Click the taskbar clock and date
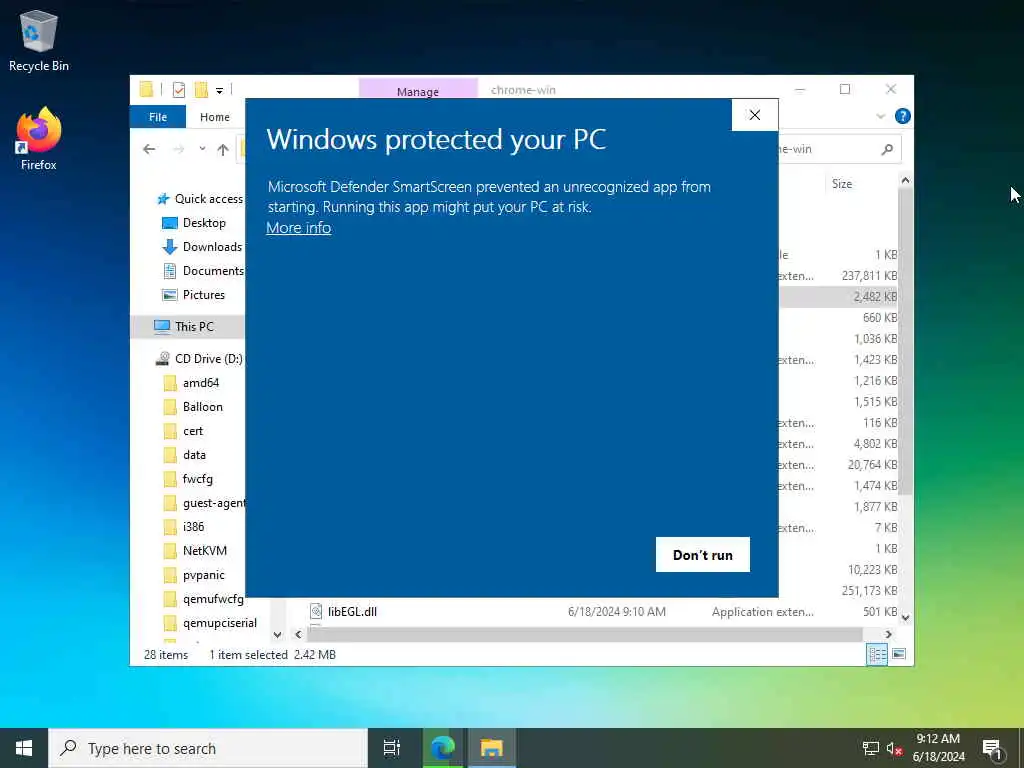This screenshot has width=1024, height=768. [938, 748]
